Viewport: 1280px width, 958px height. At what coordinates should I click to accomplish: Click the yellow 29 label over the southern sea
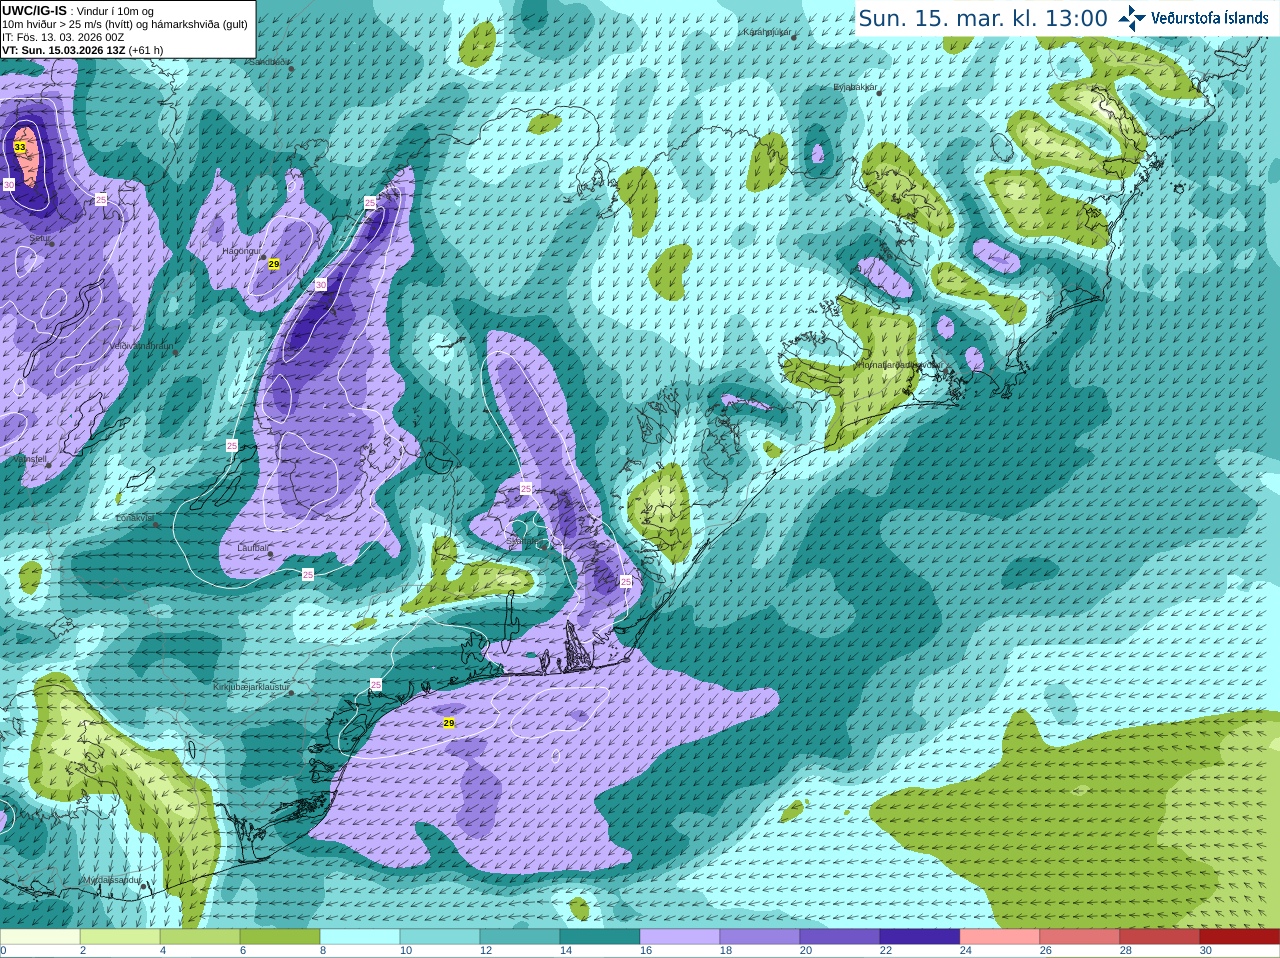click(449, 722)
